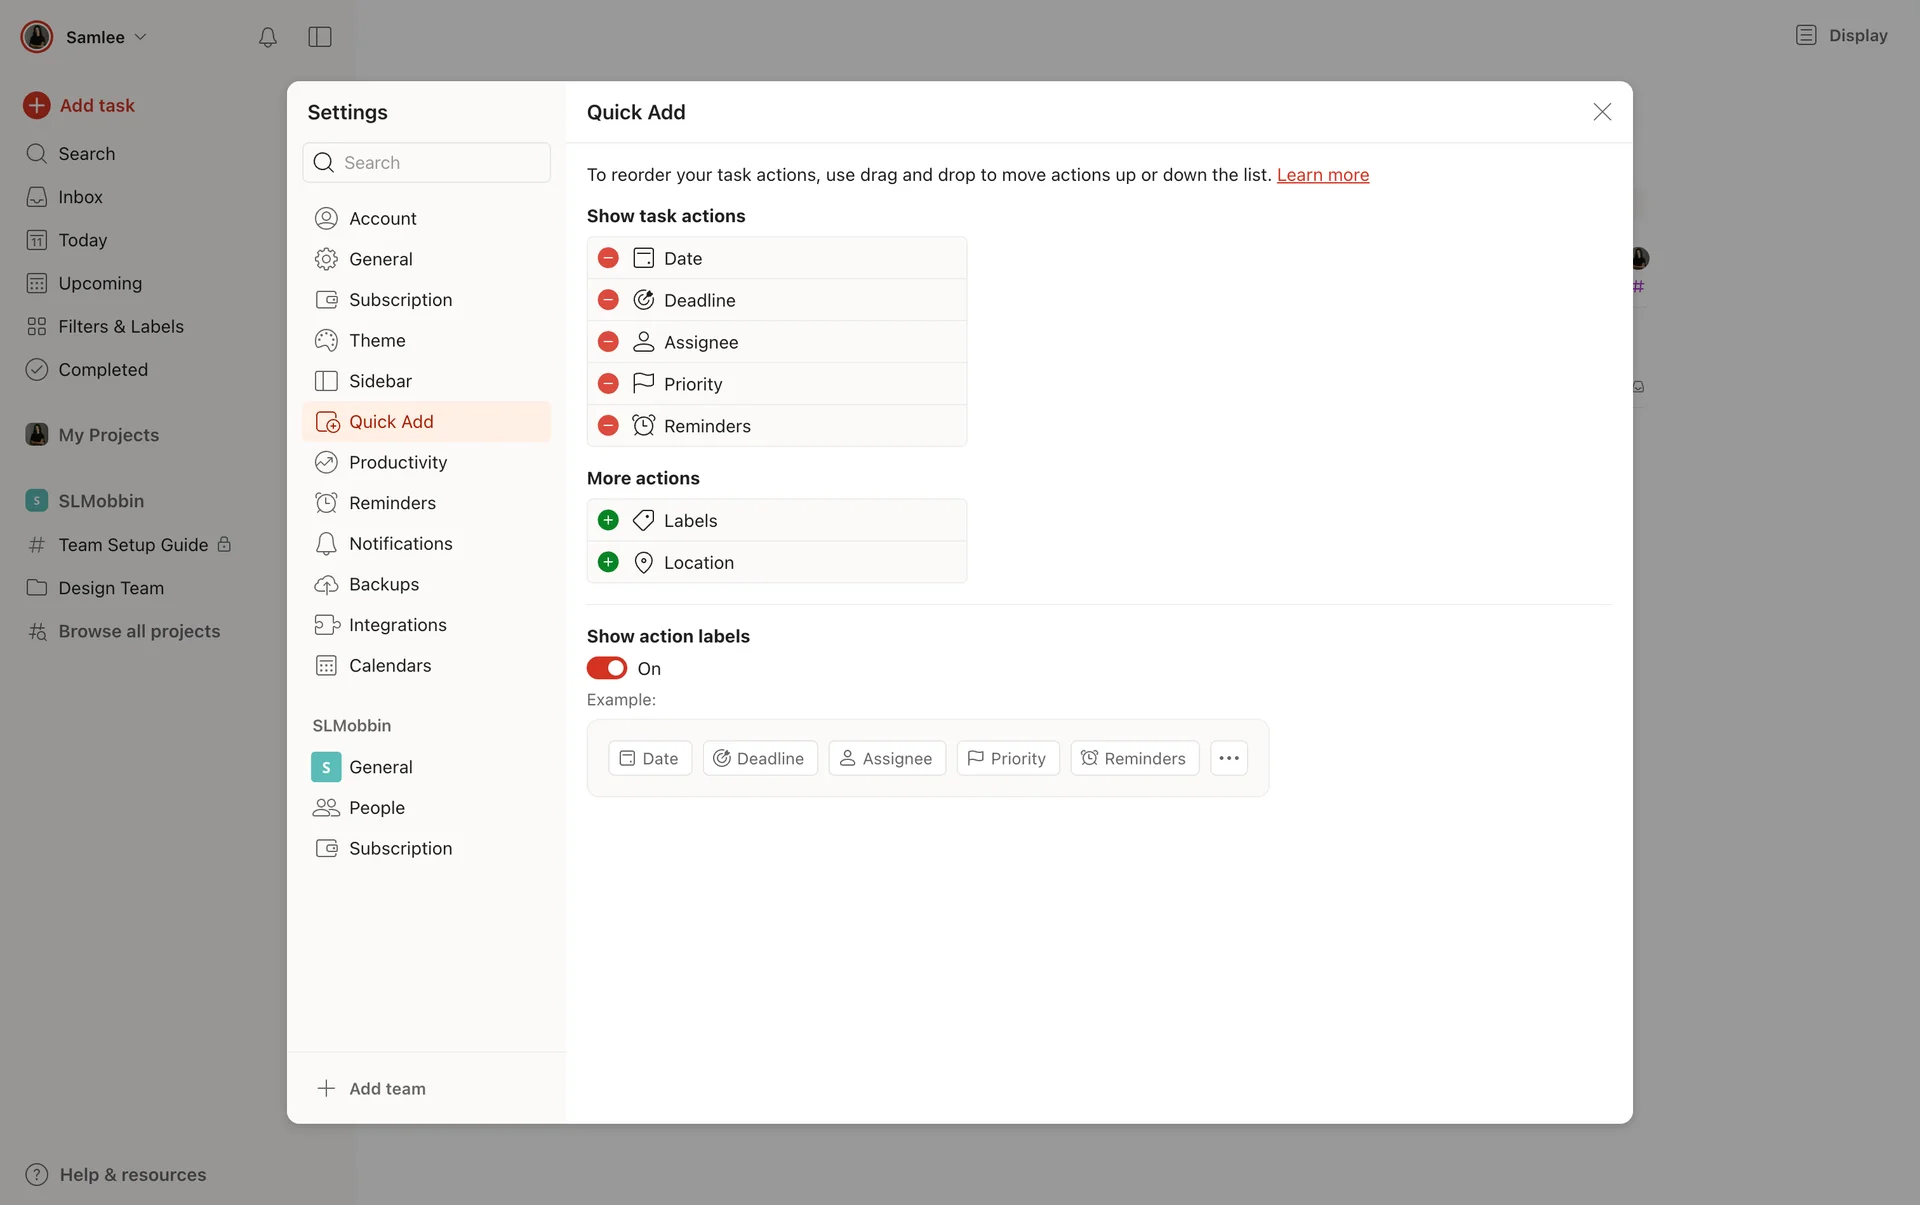
Task: Add Location to shown task actions
Action: 608,562
